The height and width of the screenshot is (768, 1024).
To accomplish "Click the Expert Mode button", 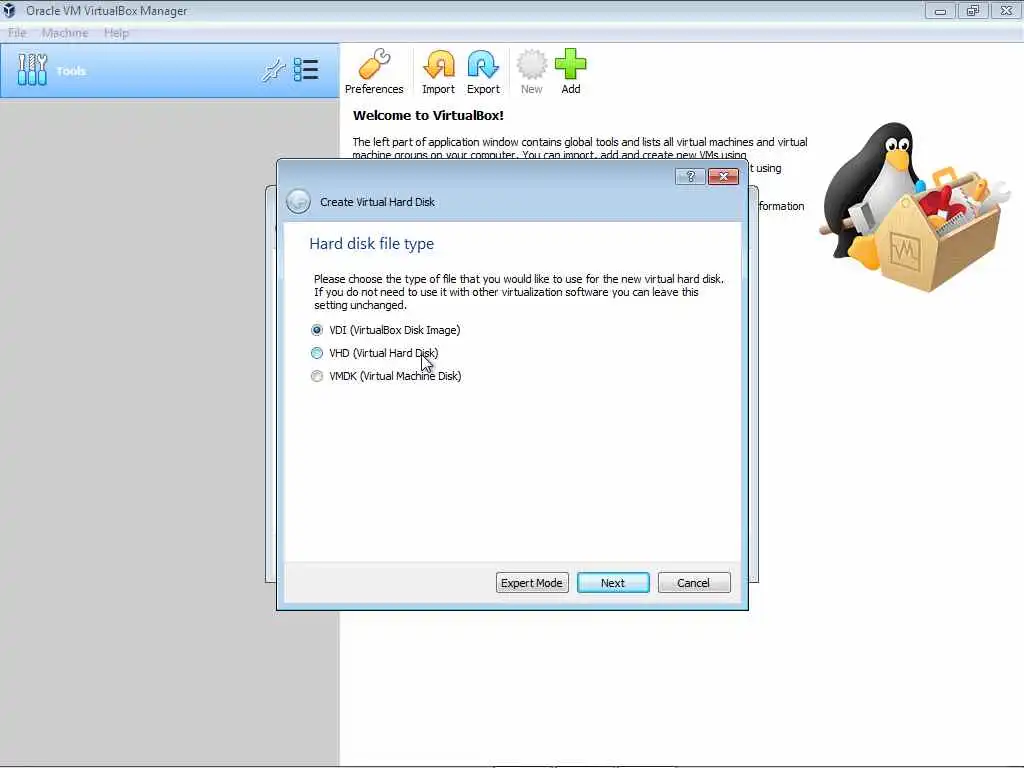I will pyautogui.click(x=532, y=583).
